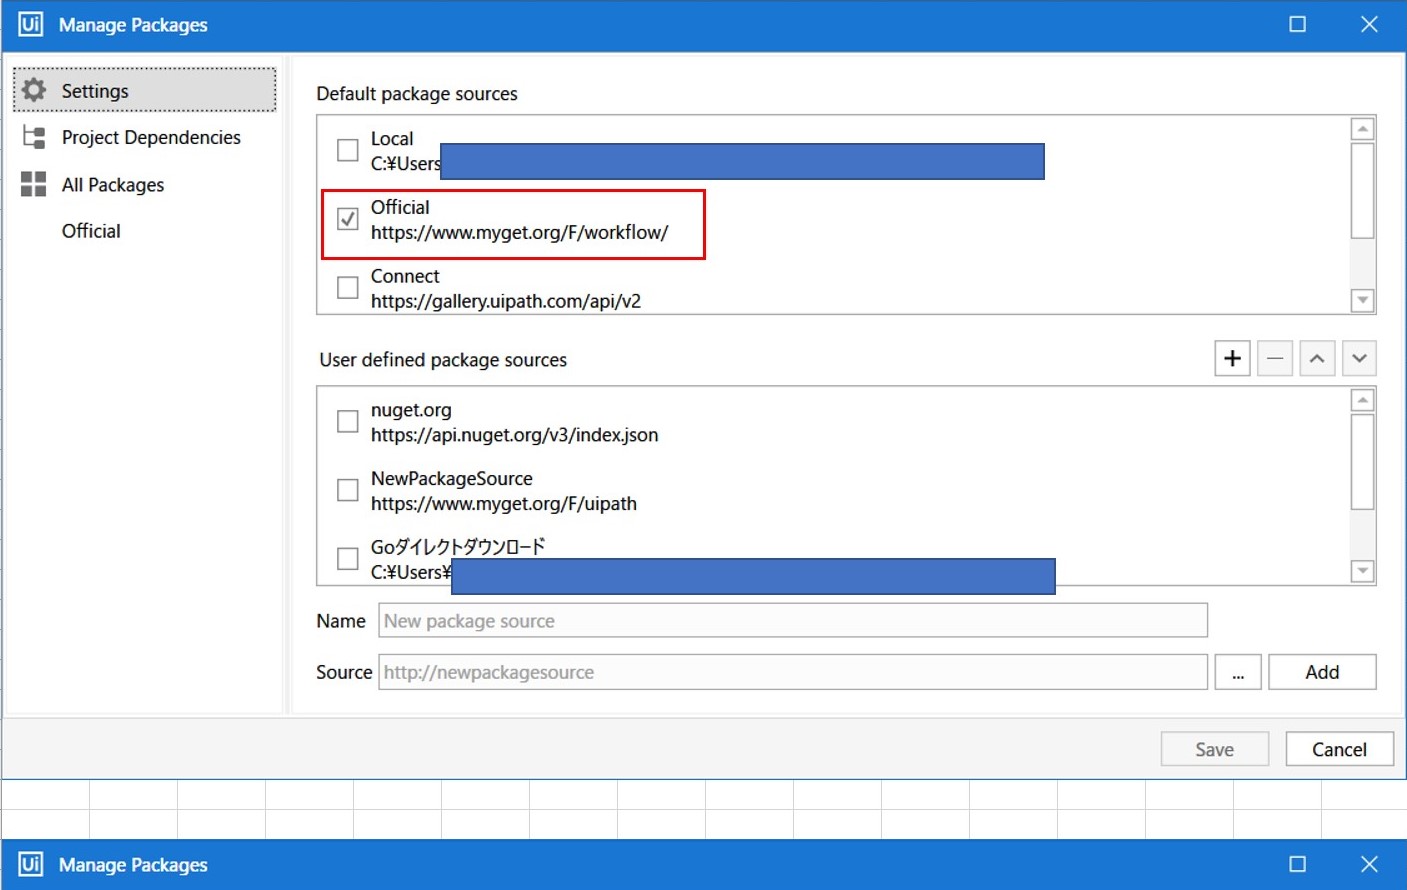The image size is (1407, 890).
Task: Open the Settings section in the sidebar
Action: [x=95, y=89]
